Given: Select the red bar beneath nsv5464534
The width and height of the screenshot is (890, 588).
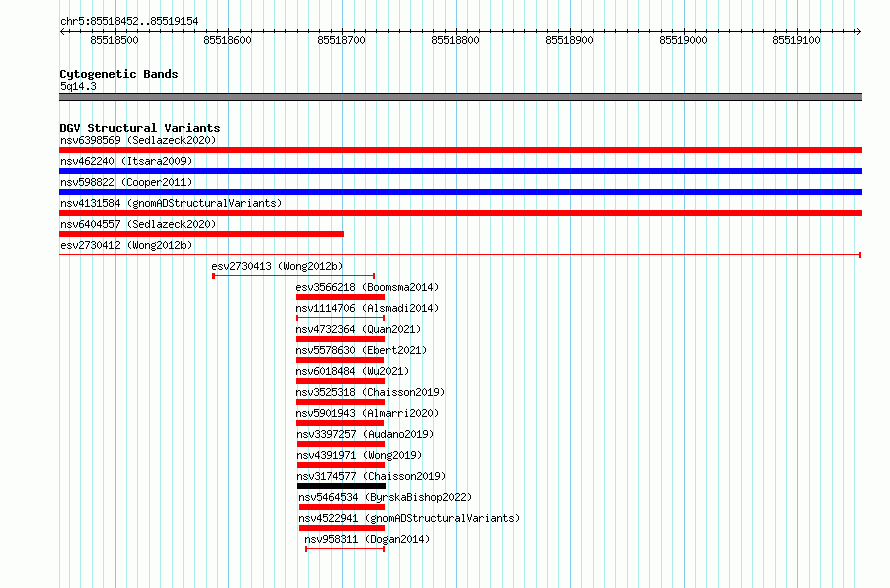Looking at the screenshot, I should coord(342,507).
